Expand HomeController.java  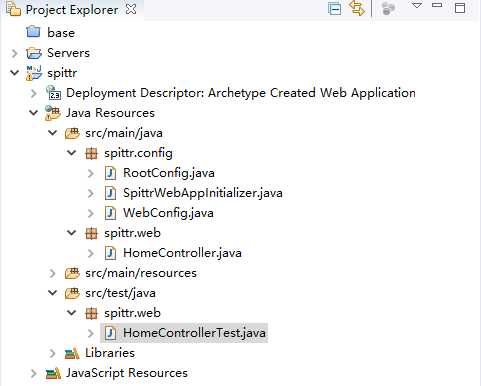click(91, 253)
